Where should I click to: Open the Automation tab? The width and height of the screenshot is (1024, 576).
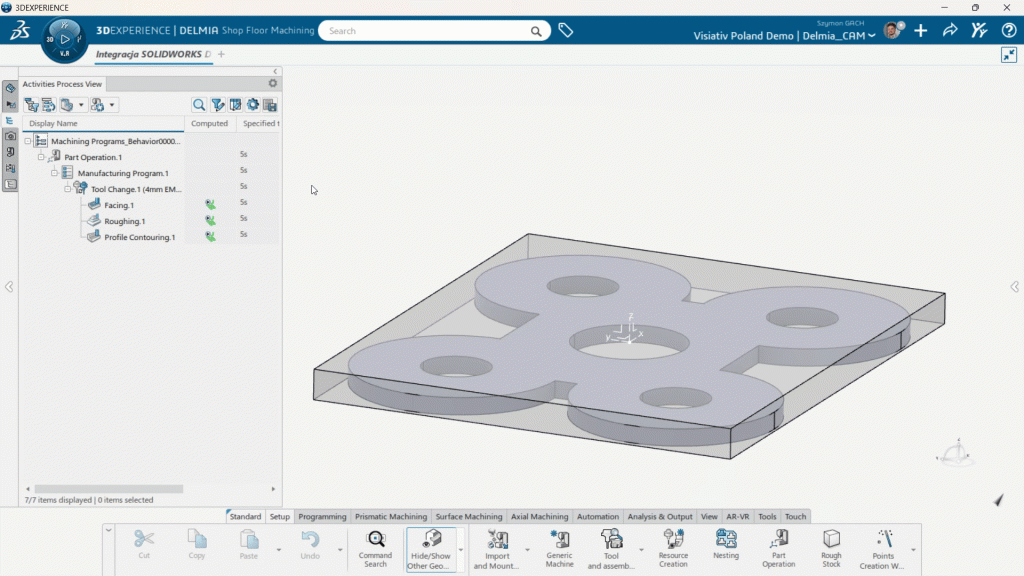pyautogui.click(x=598, y=516)
